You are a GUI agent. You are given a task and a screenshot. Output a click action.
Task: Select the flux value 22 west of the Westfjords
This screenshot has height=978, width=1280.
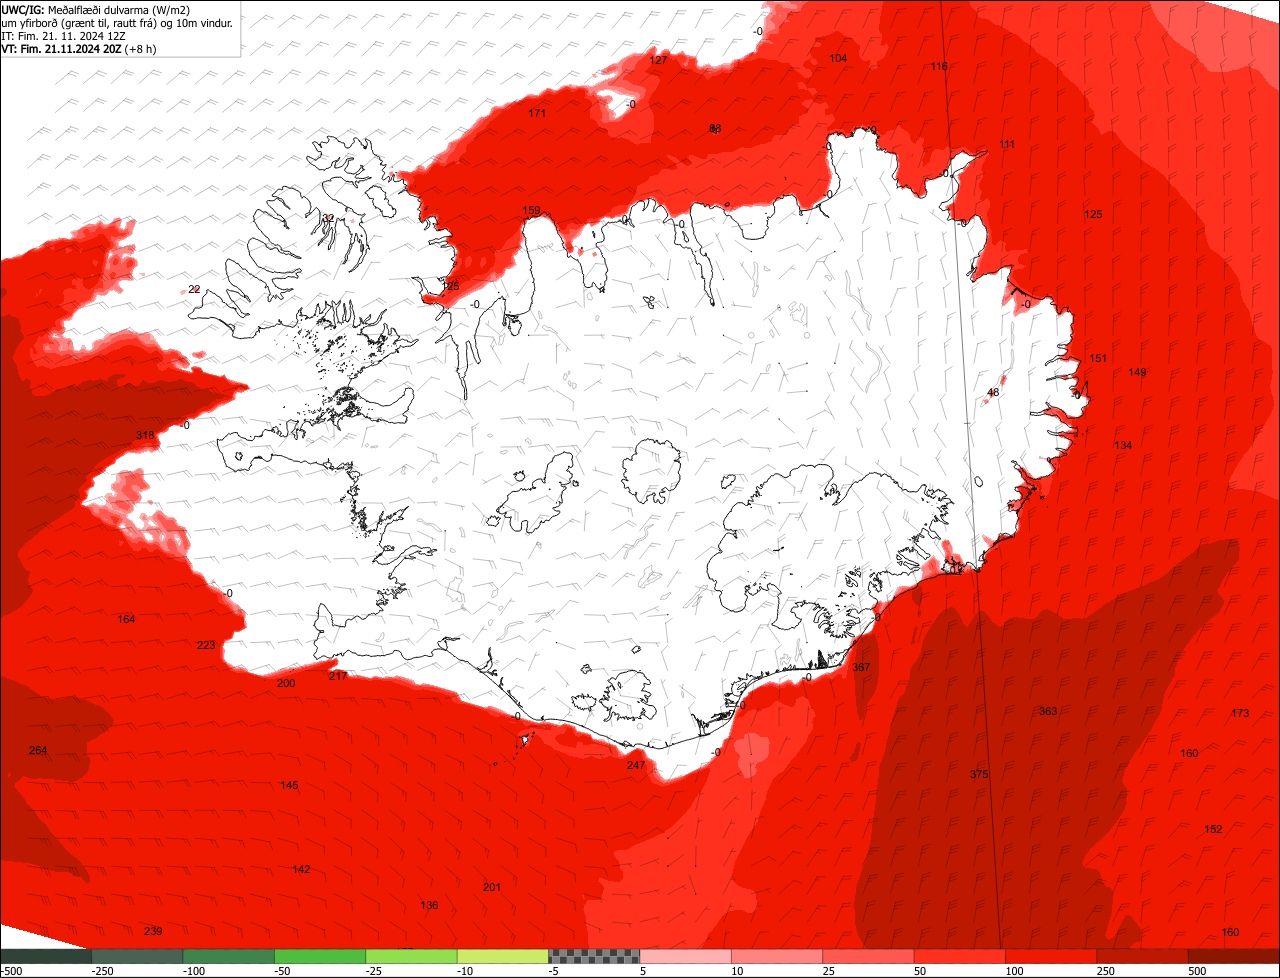pos(194,289)
